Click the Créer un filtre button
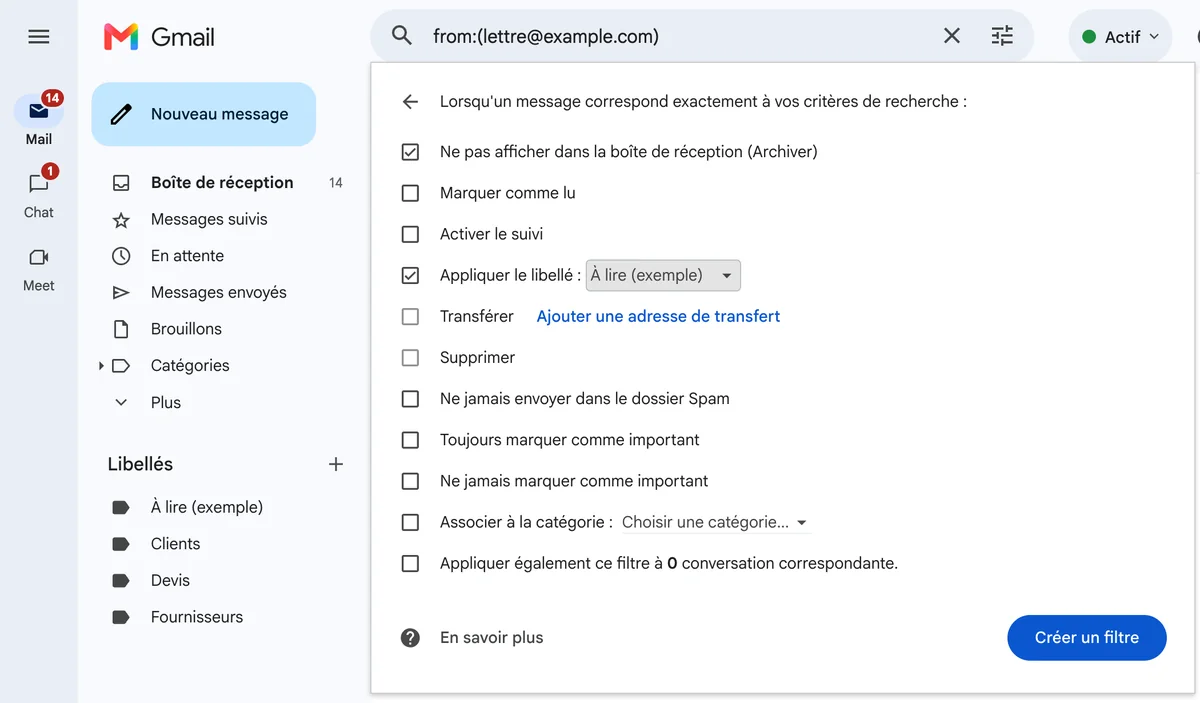 [x=1087, y=637]
